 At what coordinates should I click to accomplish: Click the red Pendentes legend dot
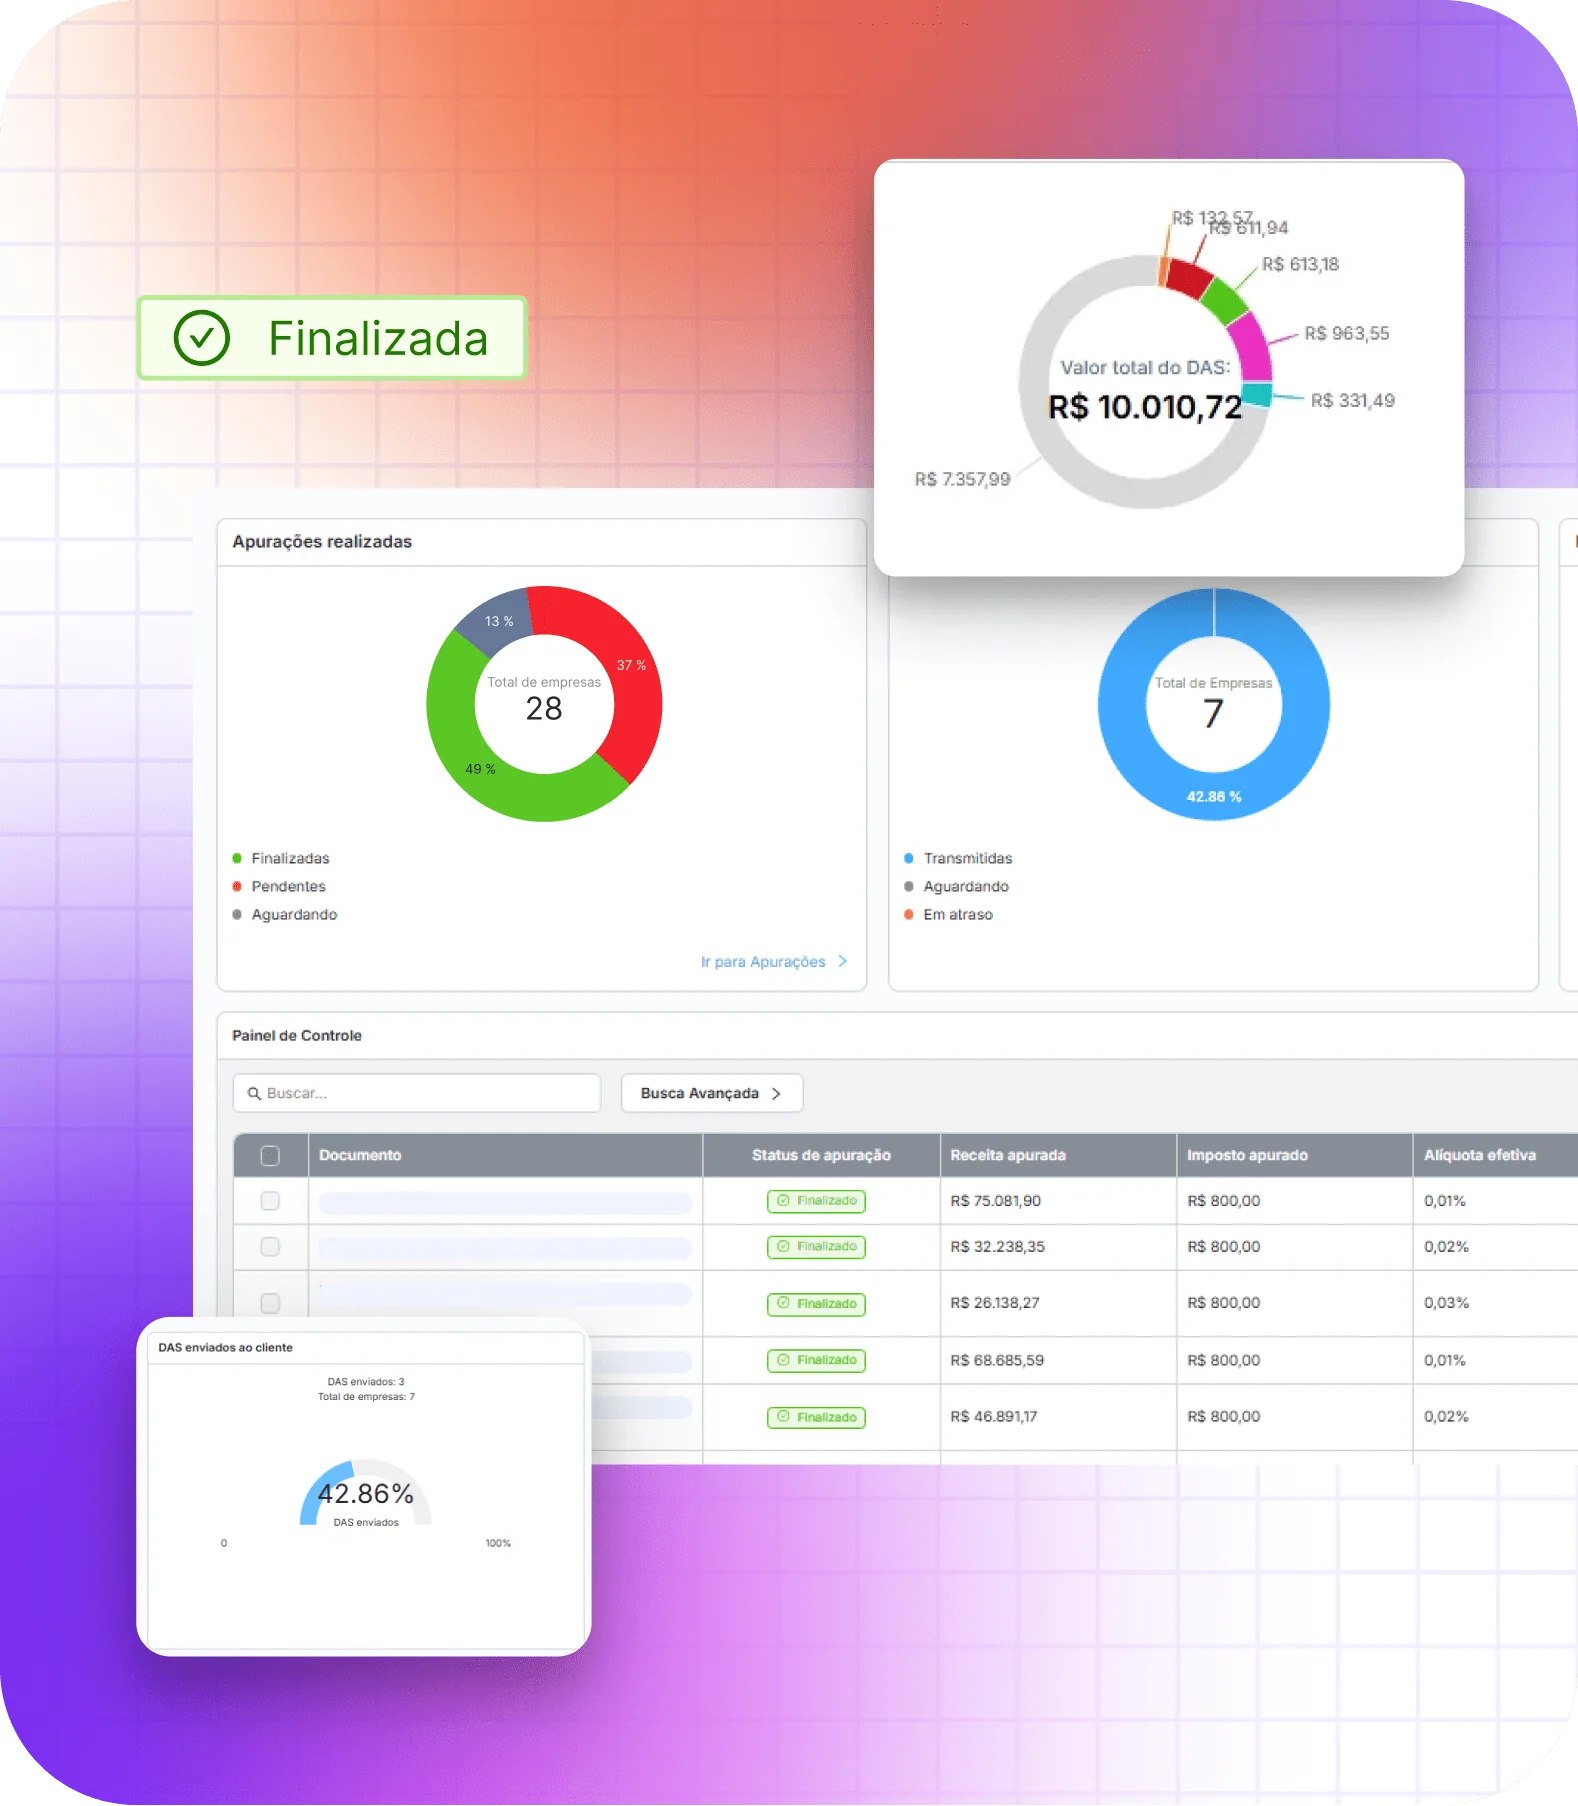click(237, 886)
